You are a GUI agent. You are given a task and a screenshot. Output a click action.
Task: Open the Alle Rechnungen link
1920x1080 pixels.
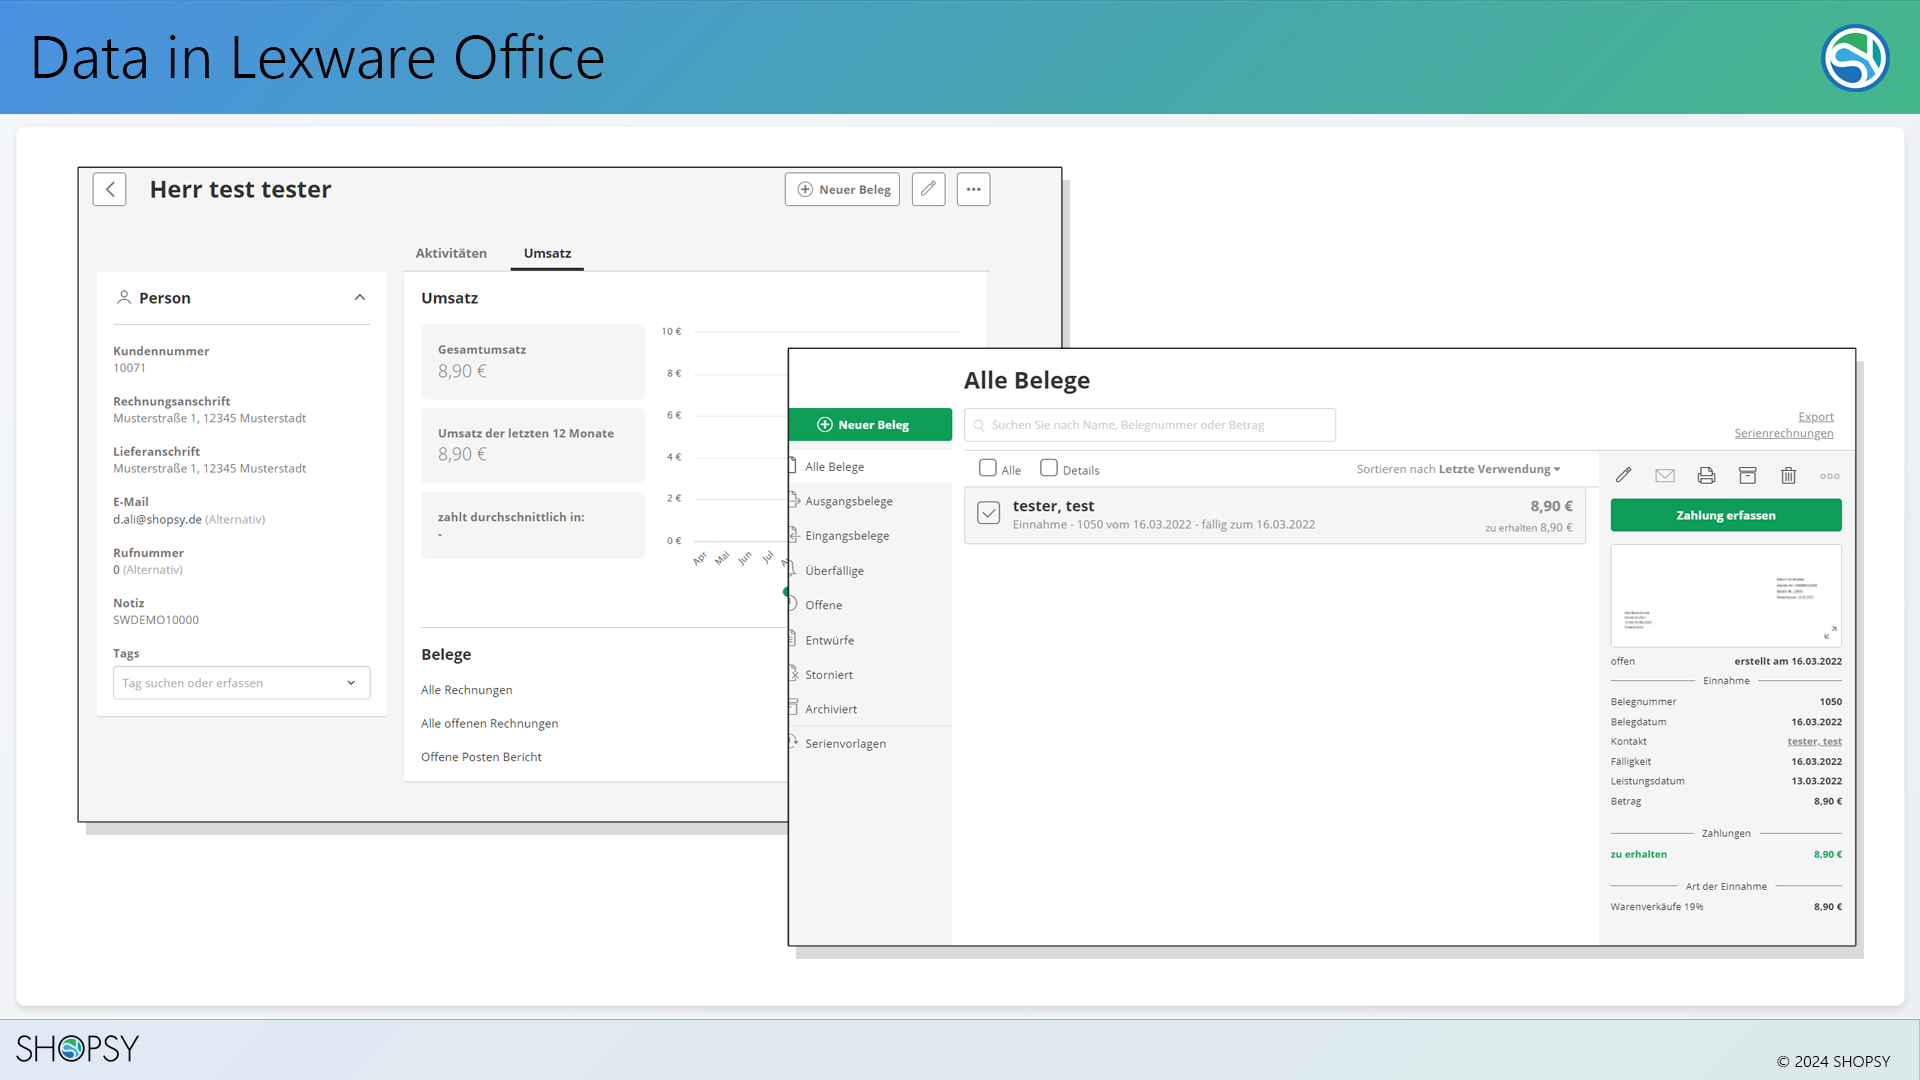(466, 690)
